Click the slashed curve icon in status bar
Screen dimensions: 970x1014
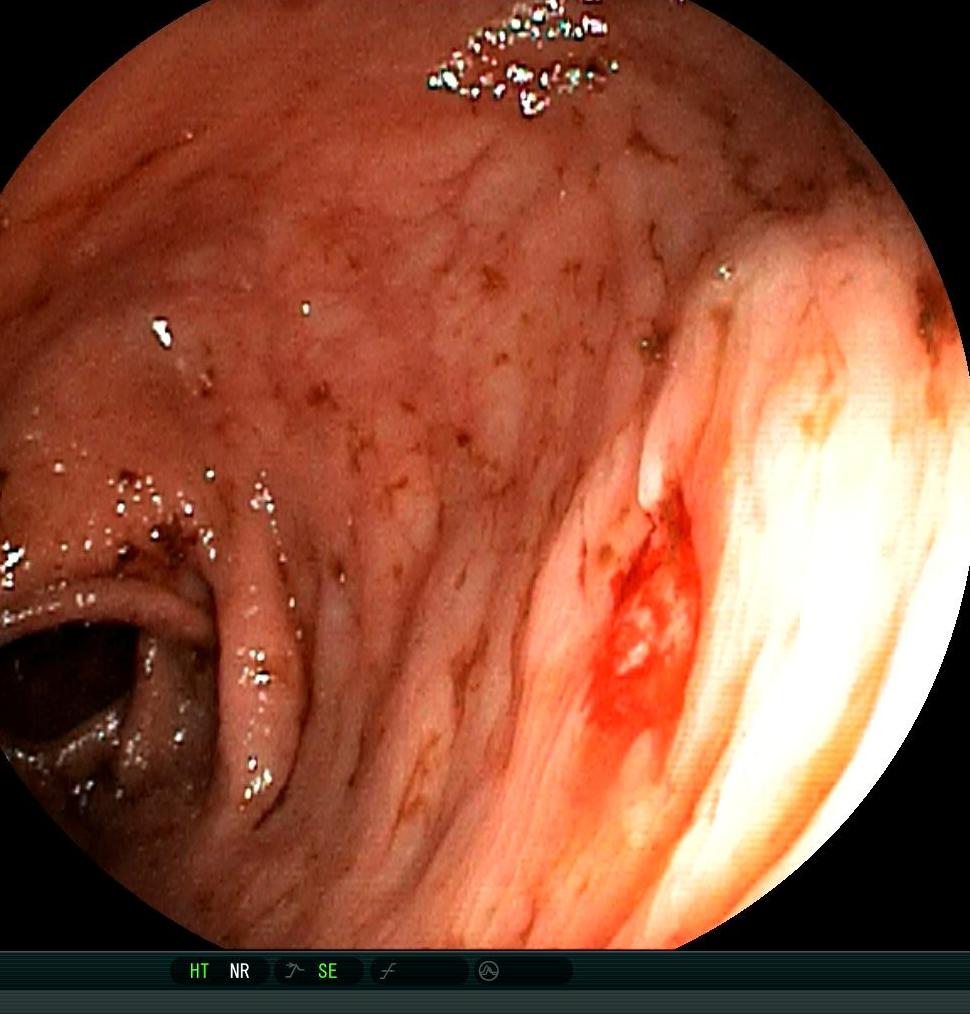(387, 971)
